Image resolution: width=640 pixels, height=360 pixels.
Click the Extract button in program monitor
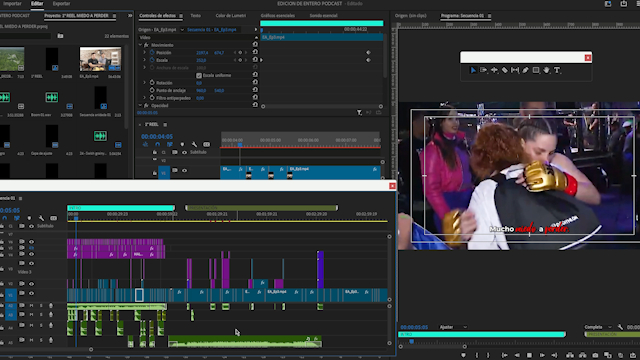click(582, 355)
